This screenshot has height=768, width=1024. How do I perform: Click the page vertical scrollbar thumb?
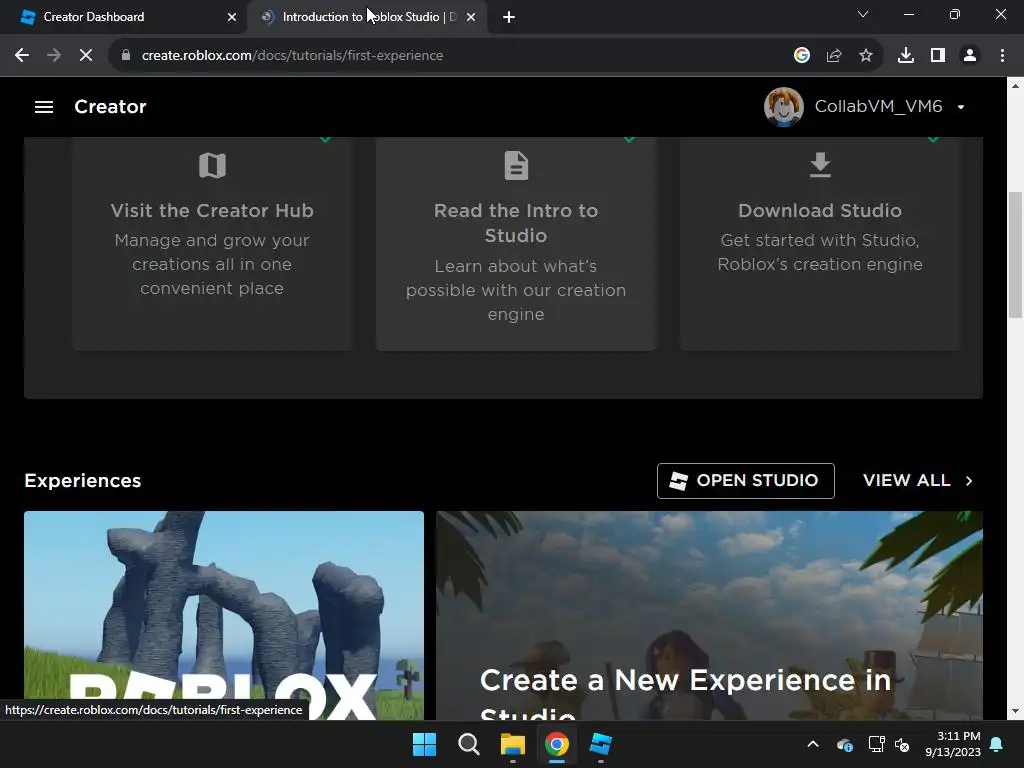pos(1015,255)
